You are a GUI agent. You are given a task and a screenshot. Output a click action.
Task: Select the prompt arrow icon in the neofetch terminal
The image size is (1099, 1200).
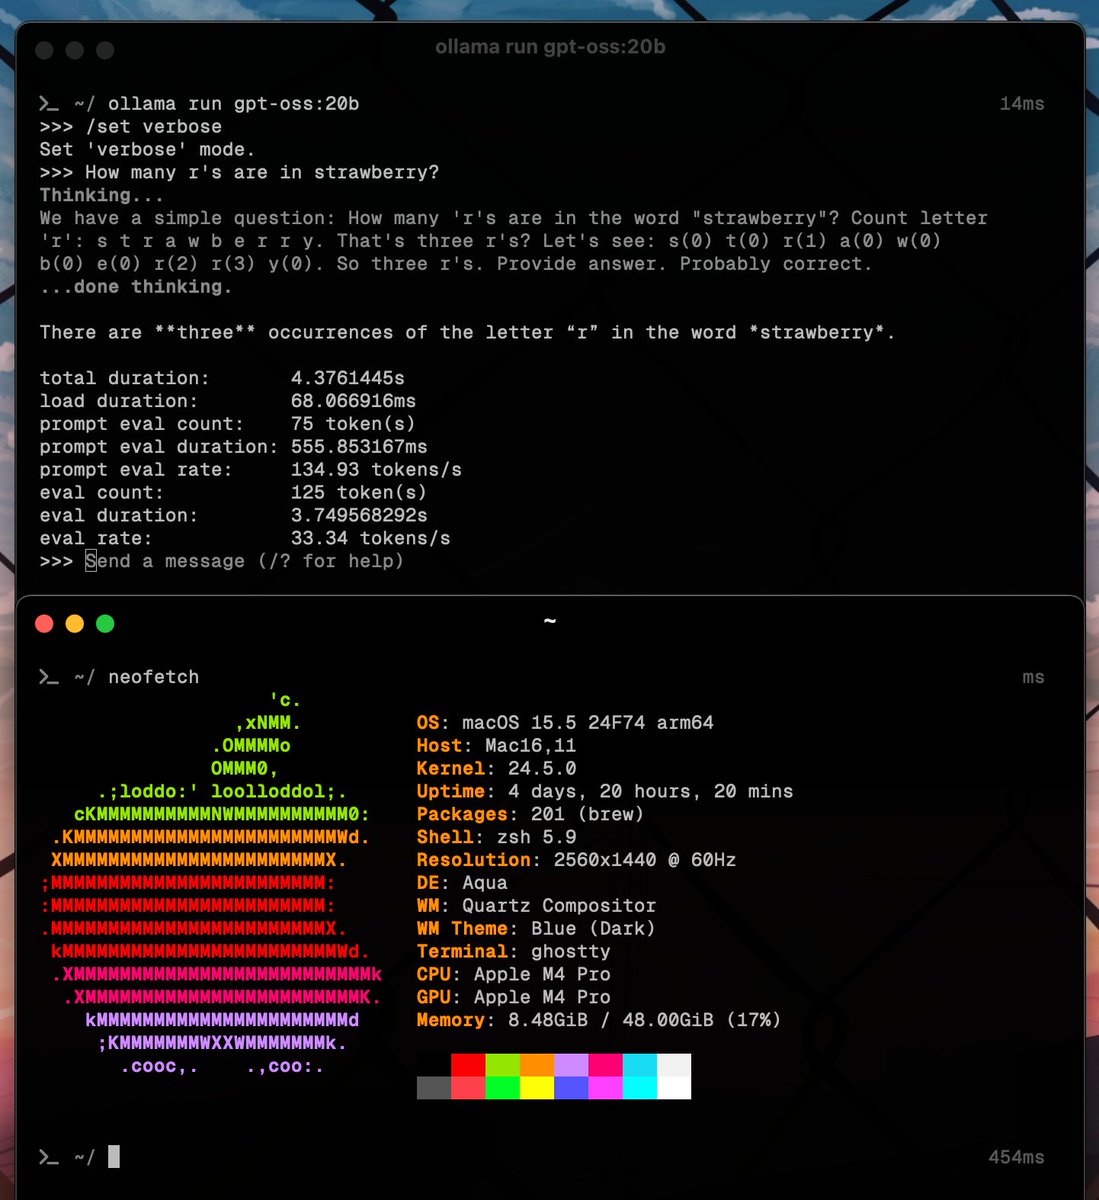[x=47, y=677]
